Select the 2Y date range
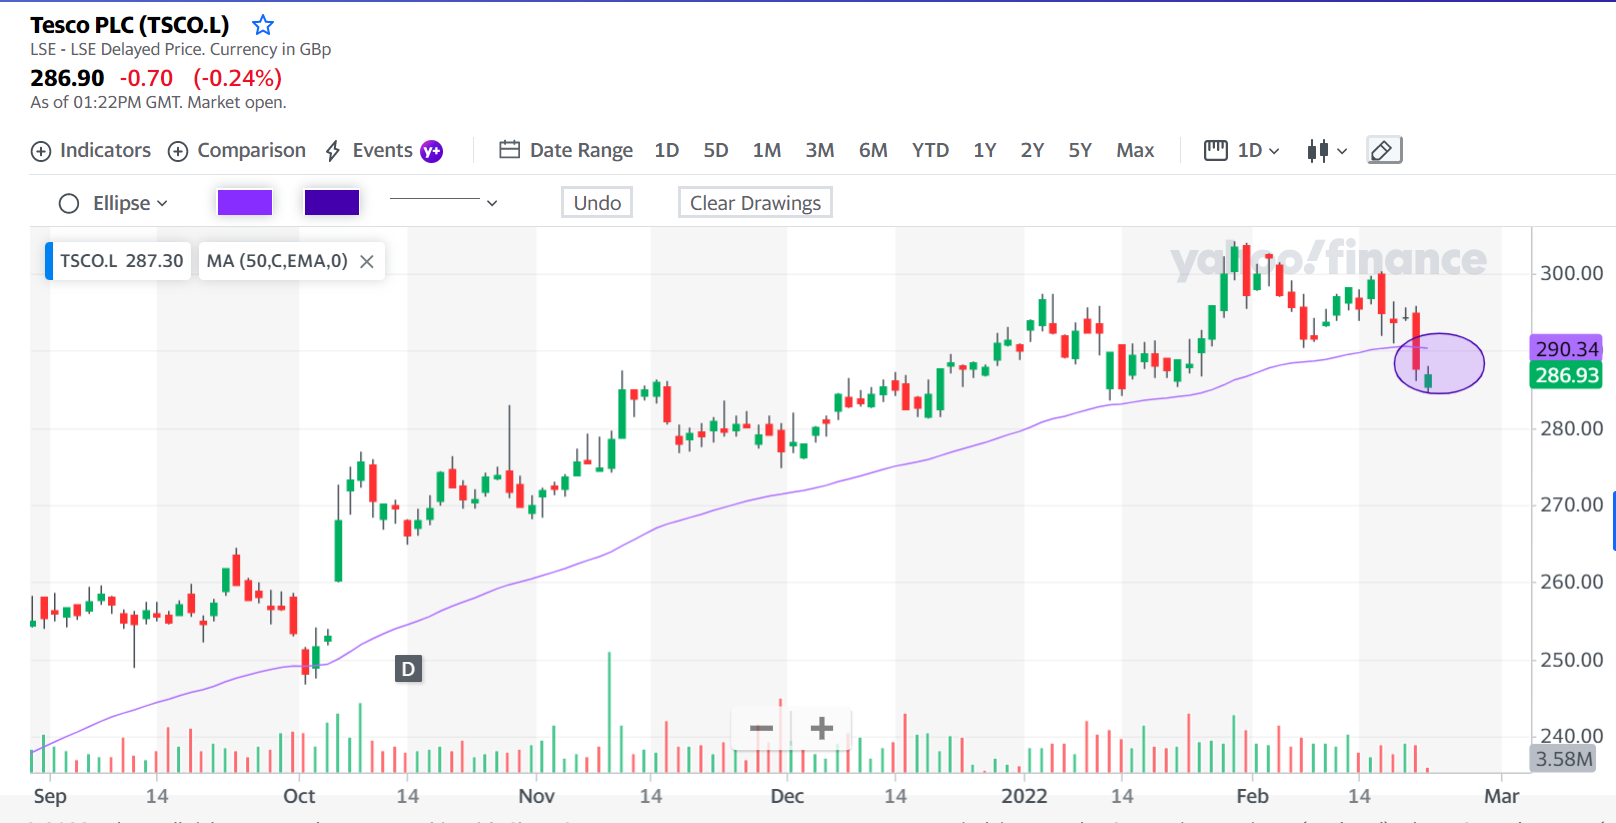 point(1032,151)
